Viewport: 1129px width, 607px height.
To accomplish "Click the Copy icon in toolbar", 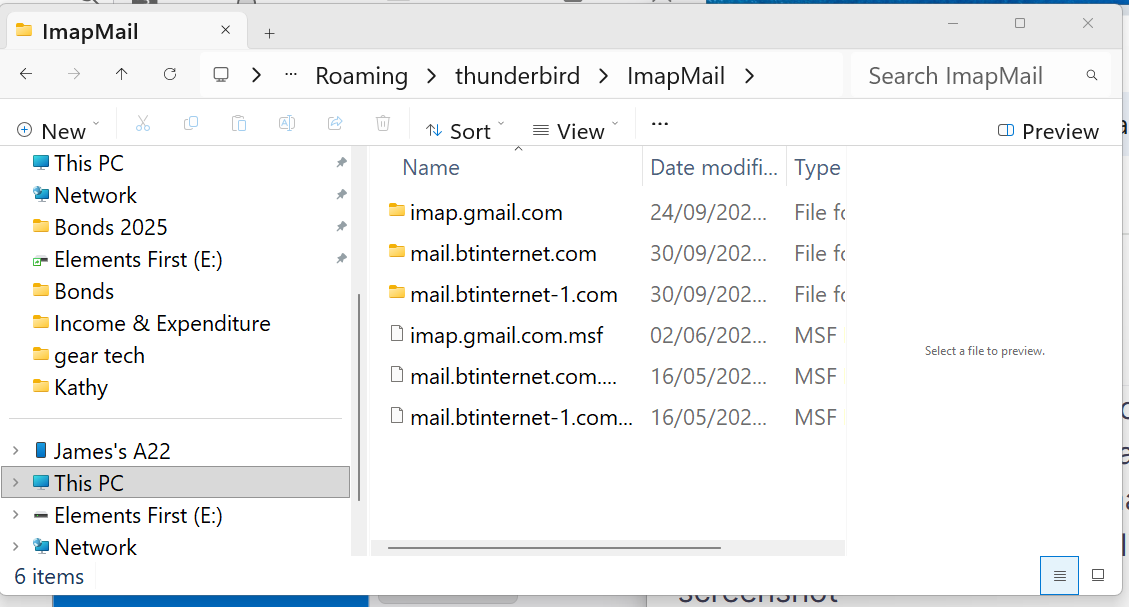I will (191, 124).
